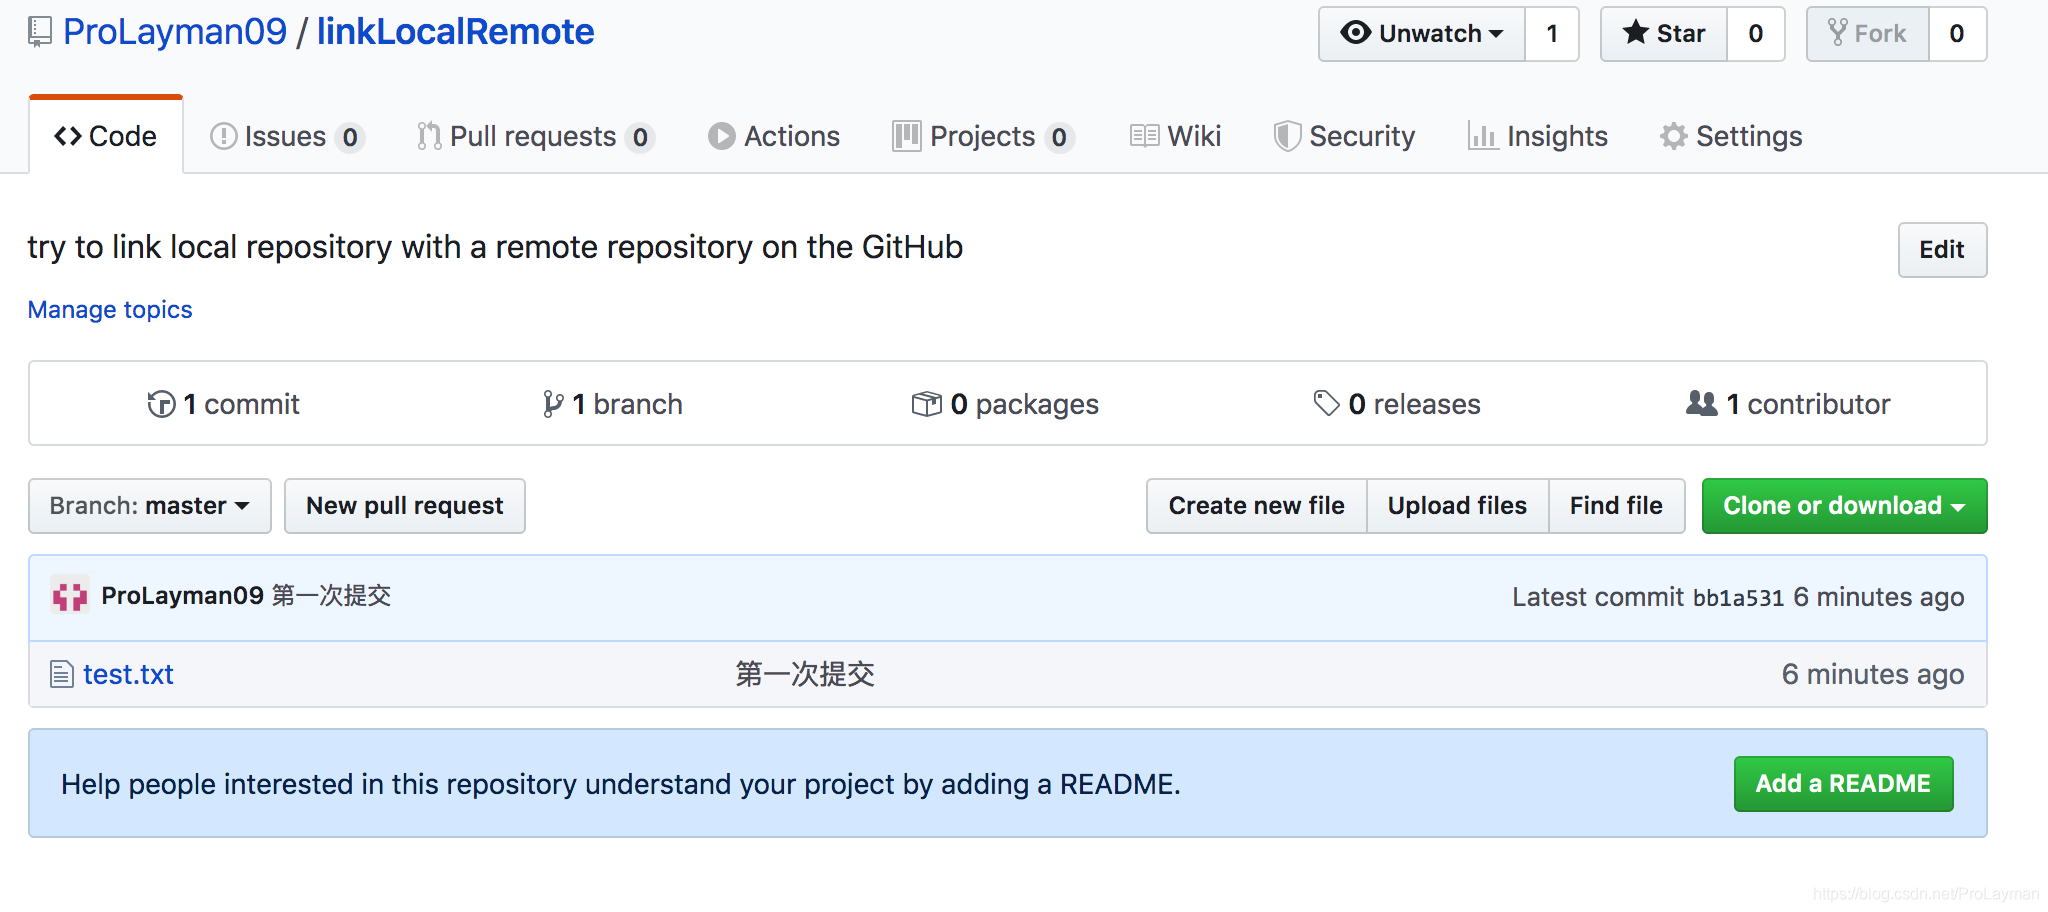Open the Settings tab
Screen dimensions: 2048x912
[x=1731, y=136]
